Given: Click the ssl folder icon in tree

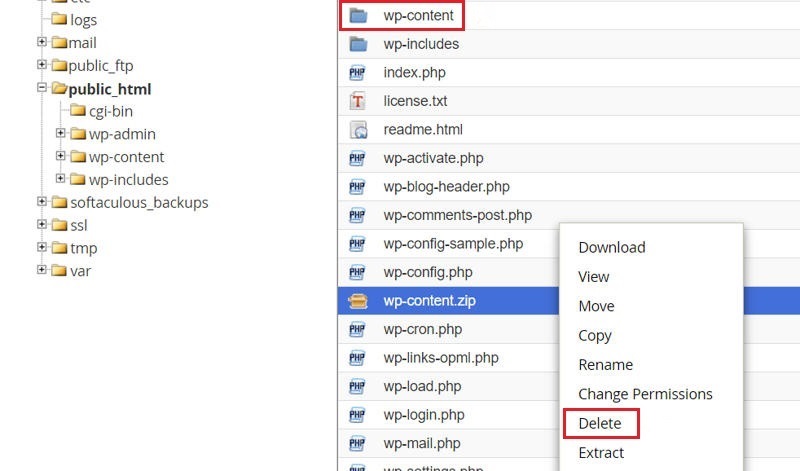Looking at the screenshot, I should pos(59,225).
